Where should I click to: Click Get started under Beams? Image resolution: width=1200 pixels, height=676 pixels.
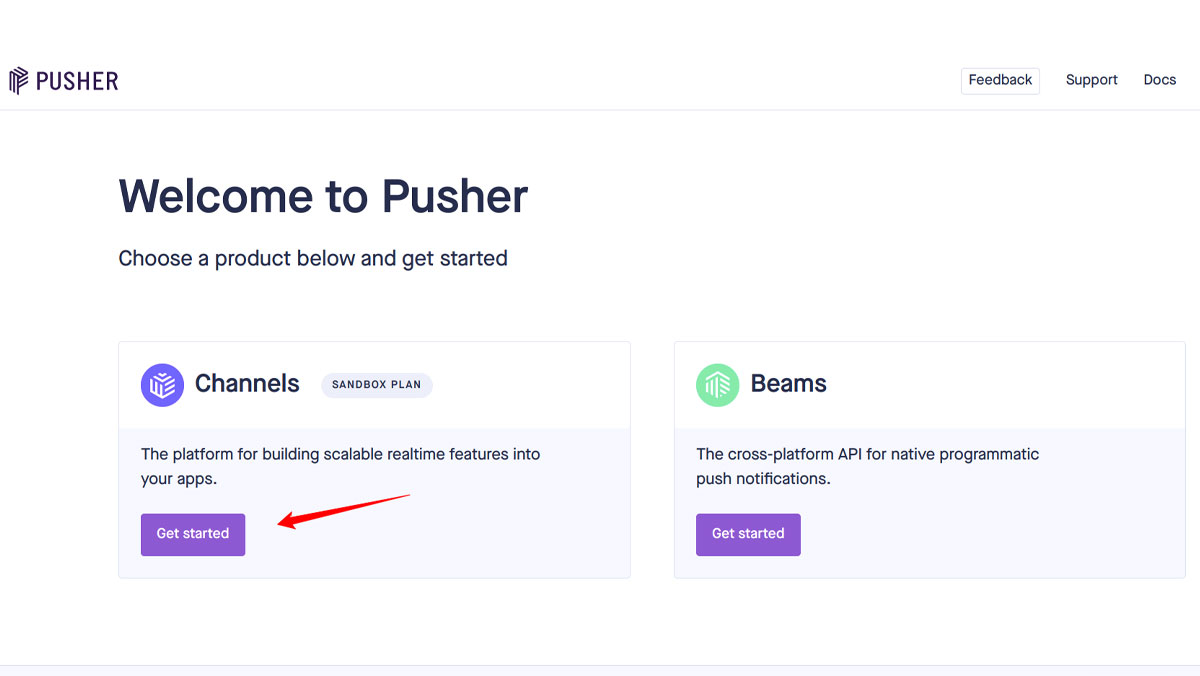pos(748,534)
